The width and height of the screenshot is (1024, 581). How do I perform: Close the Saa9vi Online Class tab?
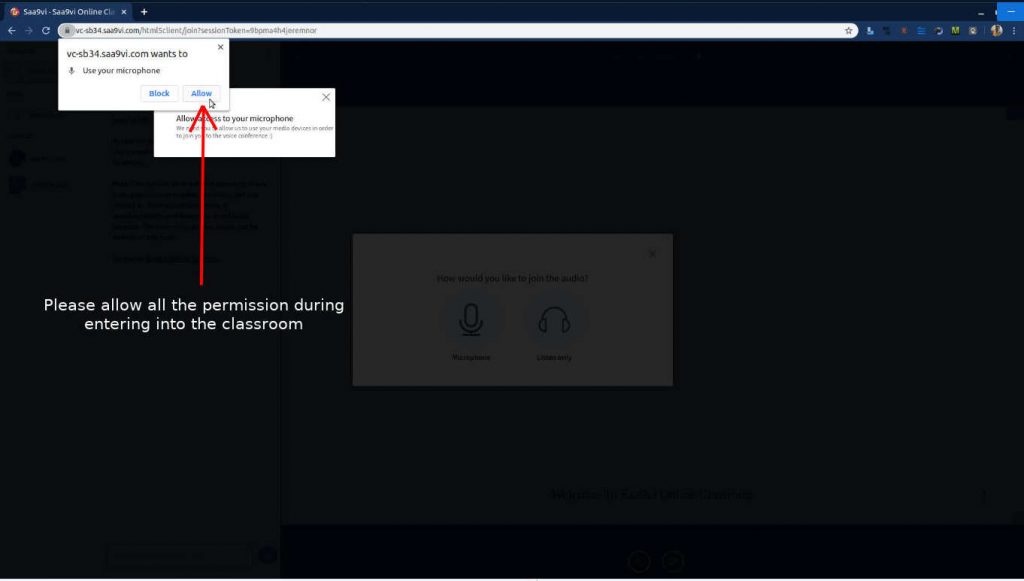(124, 11)
